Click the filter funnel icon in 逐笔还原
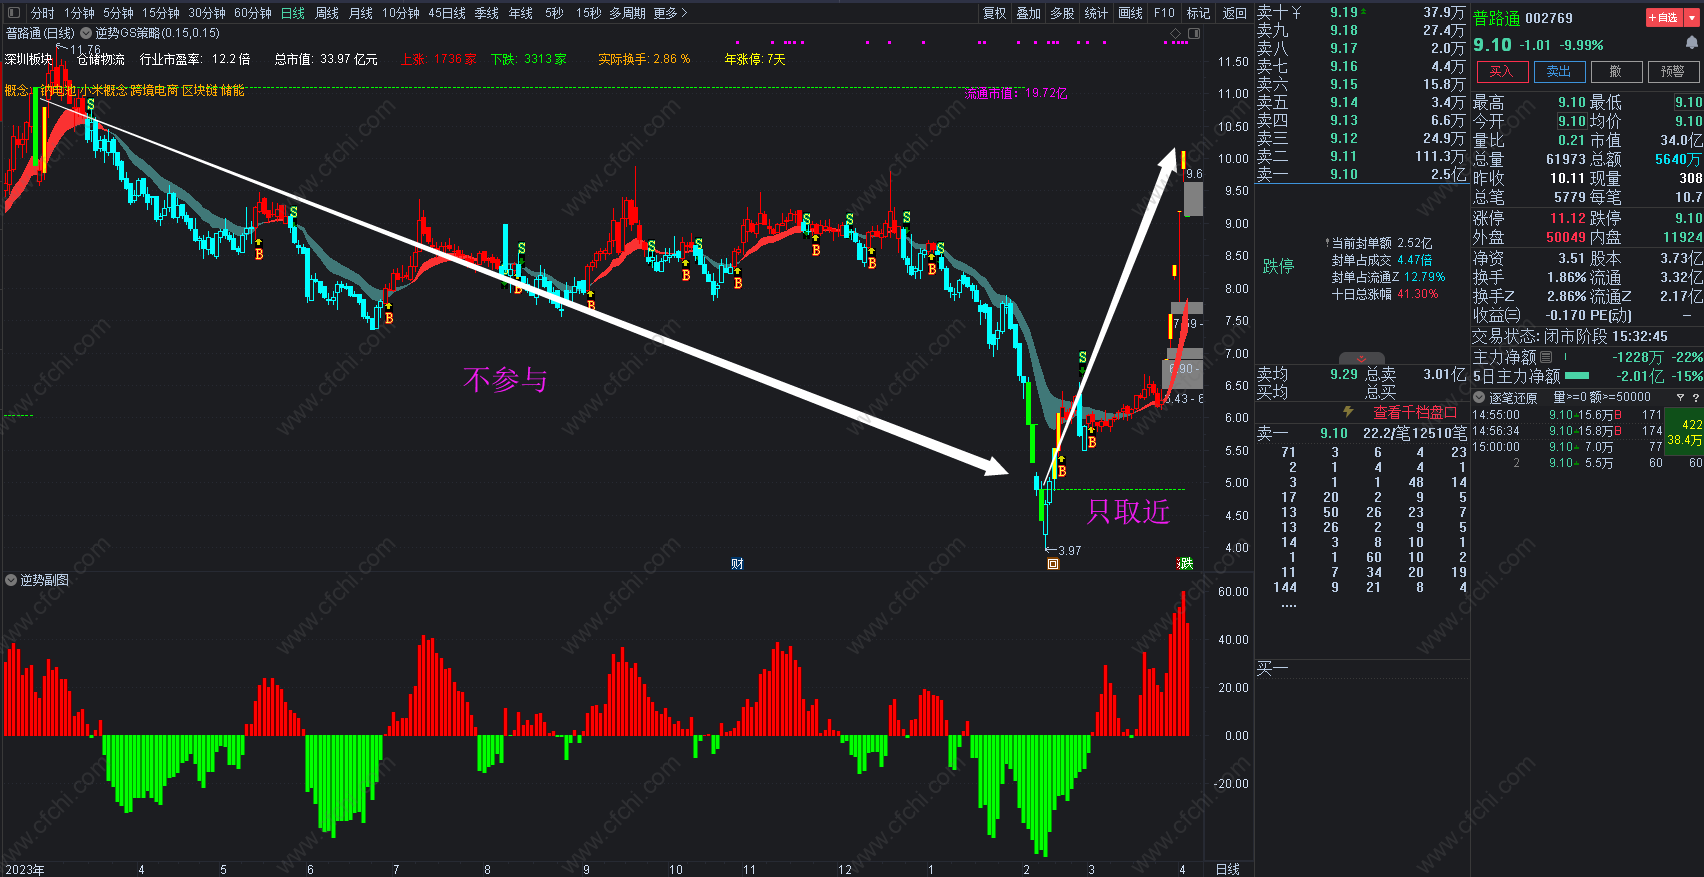 pyautogui.click(x=1680, y=397)
